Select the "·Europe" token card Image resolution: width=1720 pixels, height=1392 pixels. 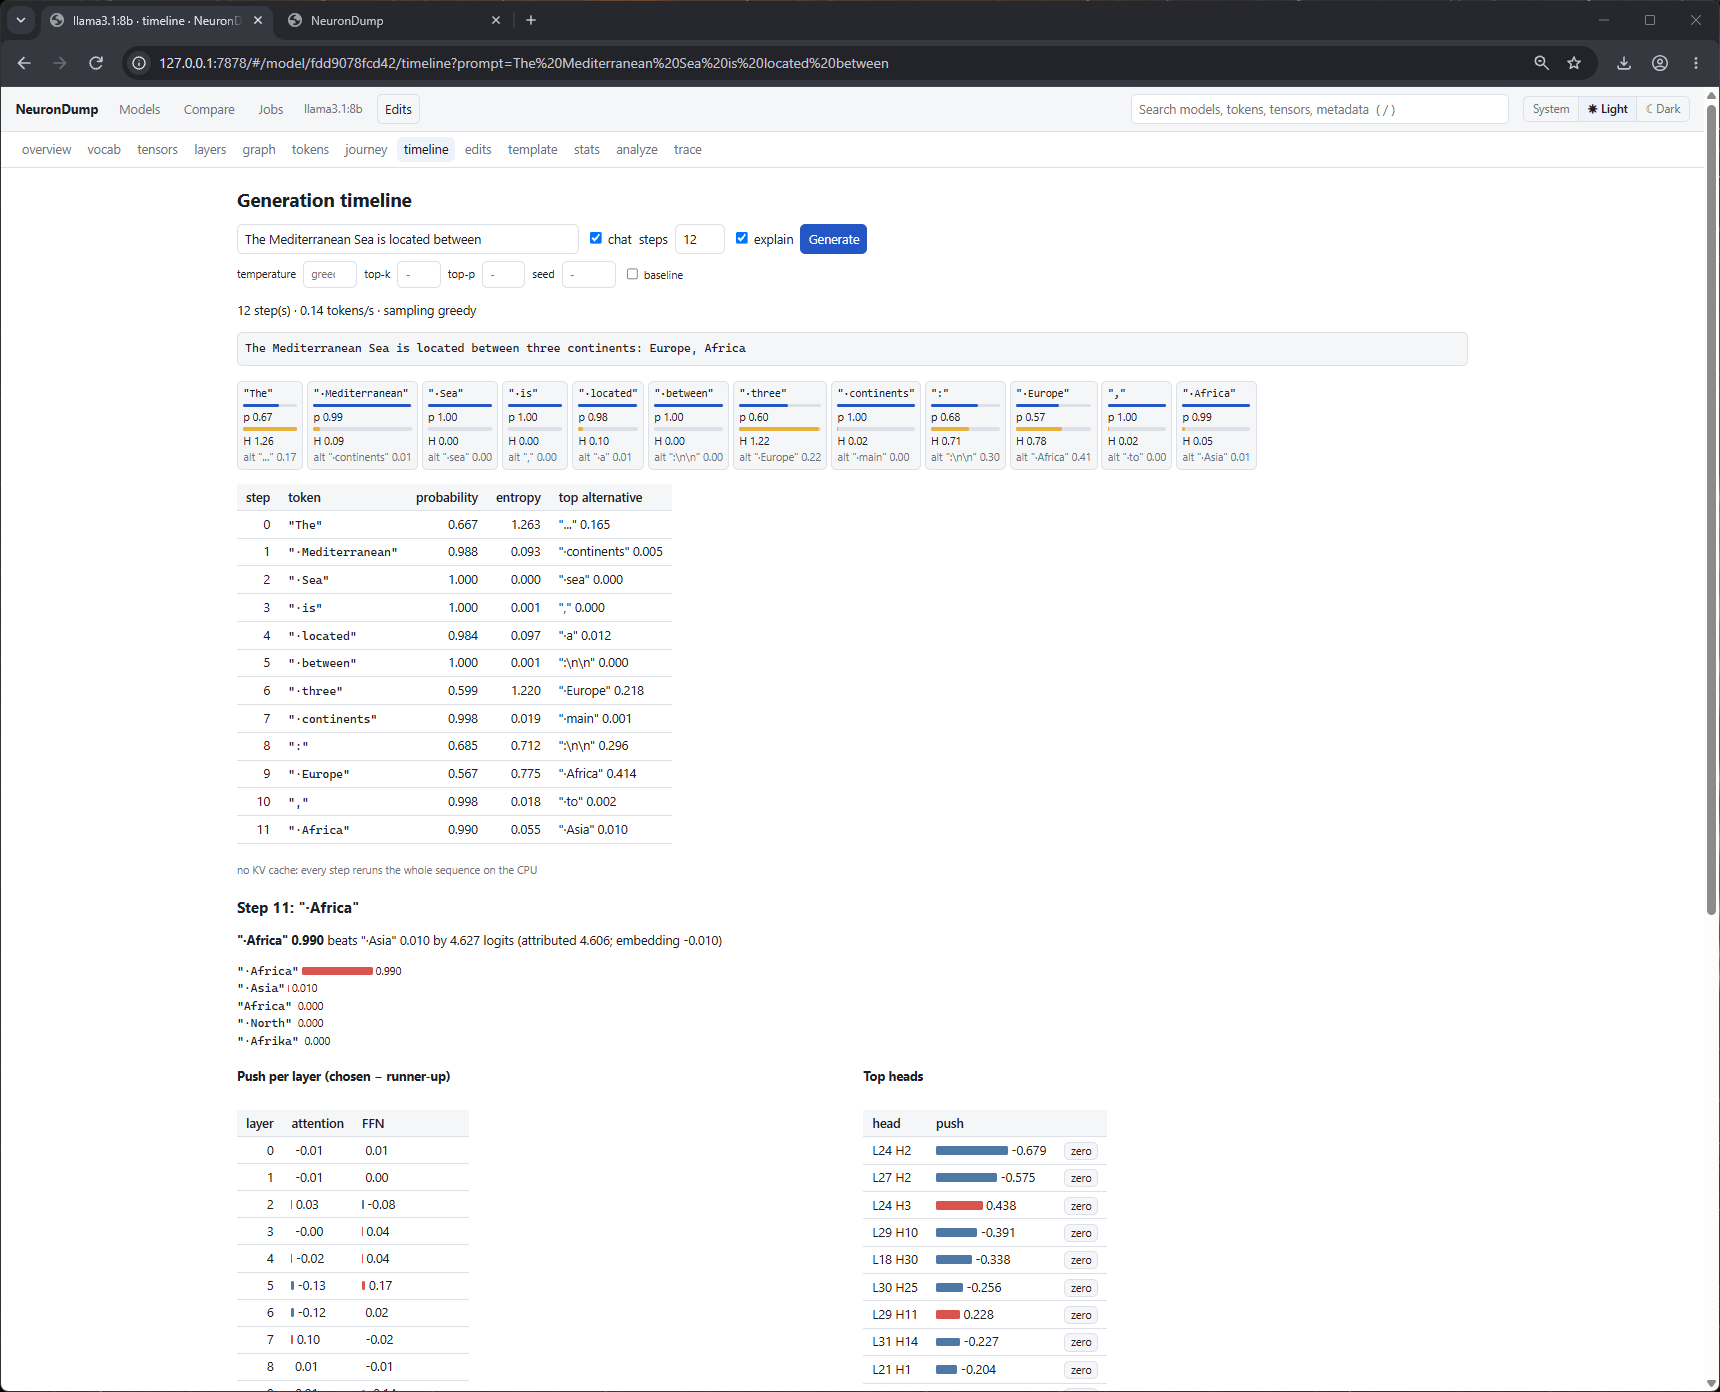coord(1053,425)
